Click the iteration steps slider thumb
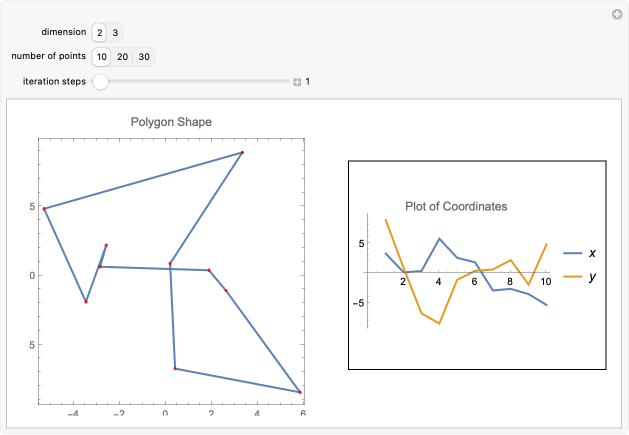The width and height of the screenshot is (629, 435). 100,81
